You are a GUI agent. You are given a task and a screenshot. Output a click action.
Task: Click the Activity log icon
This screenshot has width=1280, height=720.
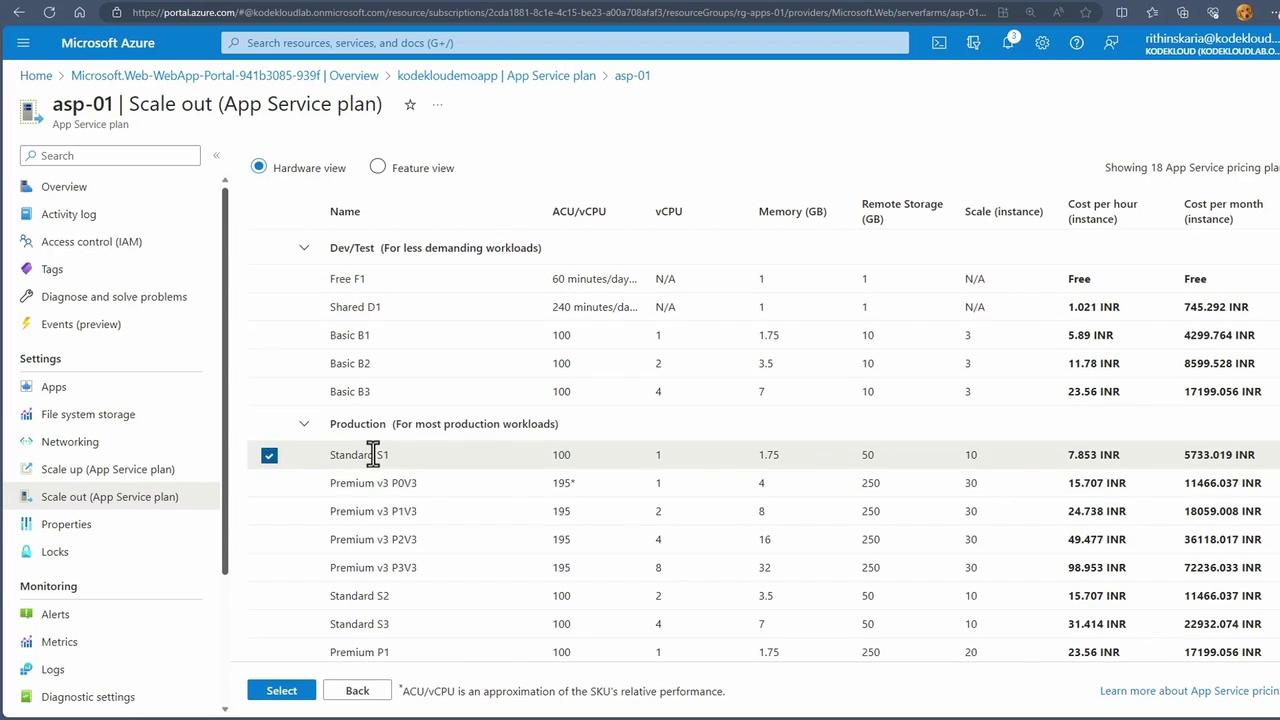coord(27,214)
